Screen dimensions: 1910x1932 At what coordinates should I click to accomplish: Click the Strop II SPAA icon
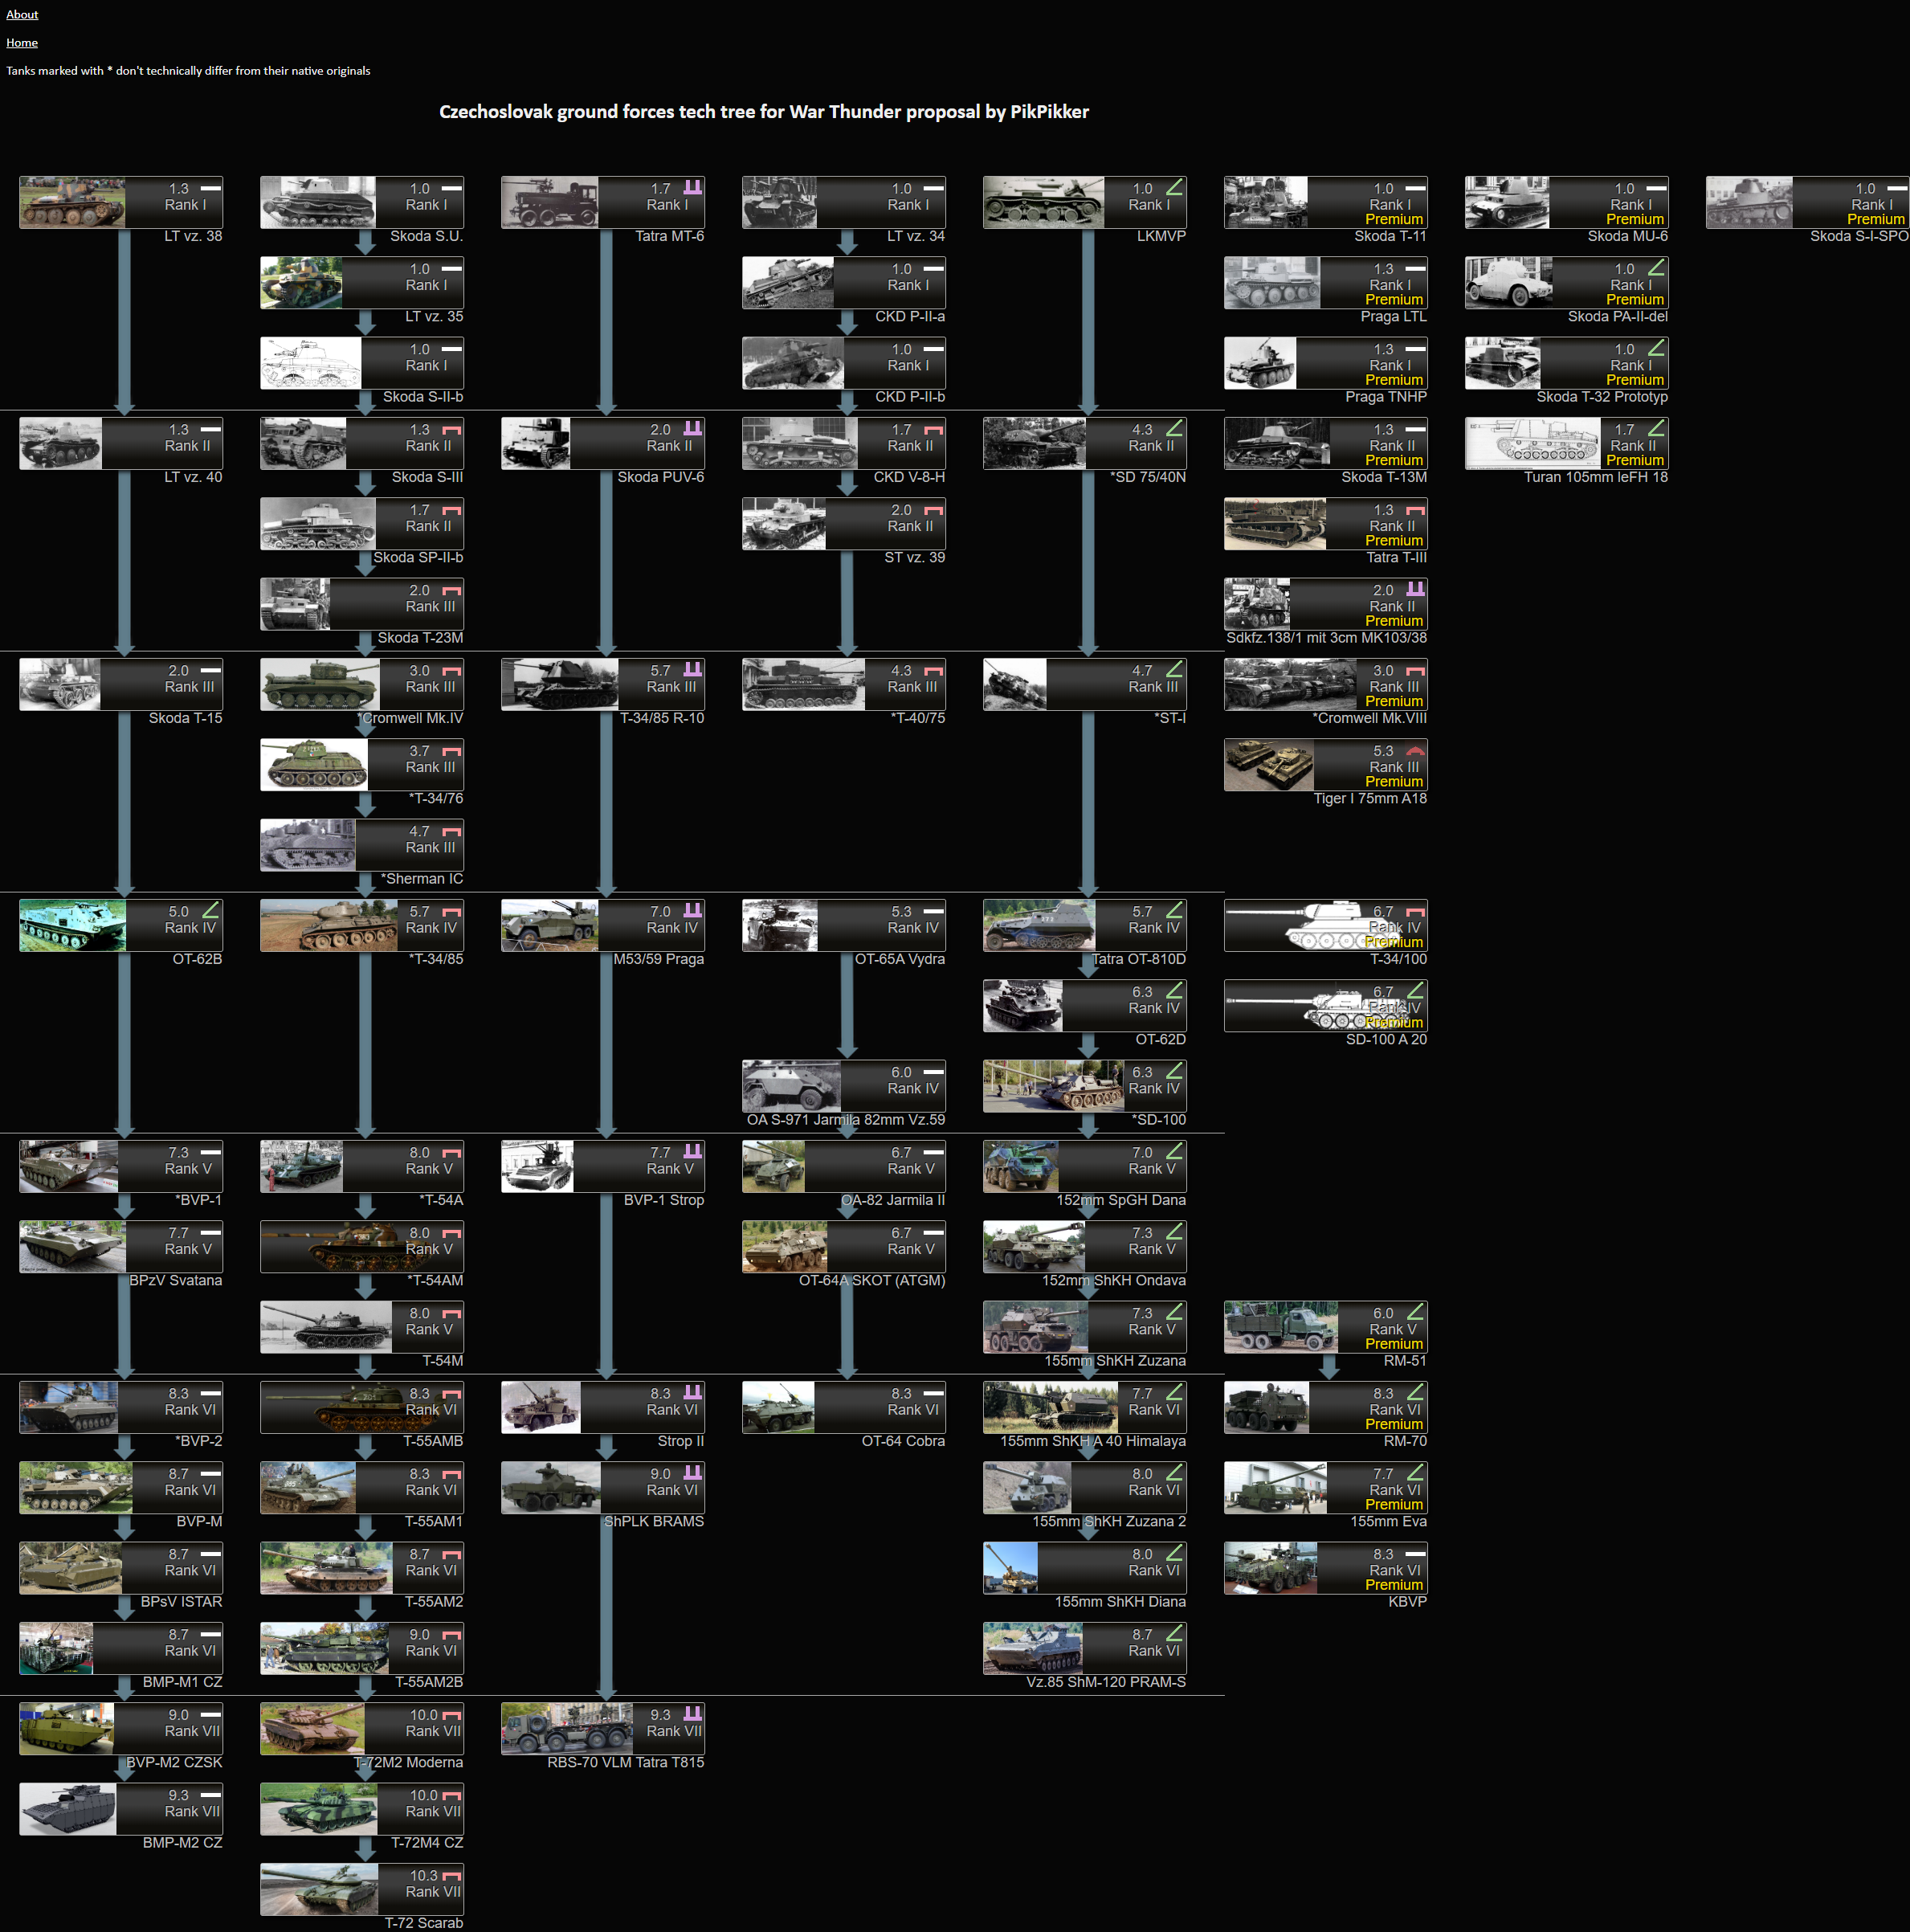coord(692,1392)
